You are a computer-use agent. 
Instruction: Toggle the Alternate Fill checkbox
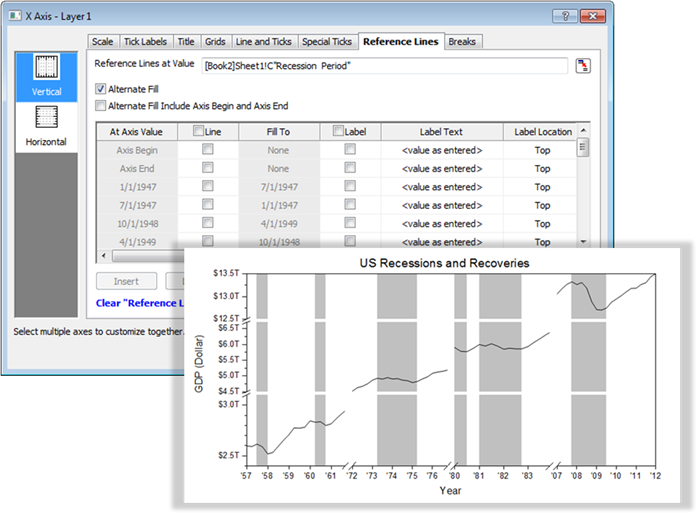click(x=100, y=89)
